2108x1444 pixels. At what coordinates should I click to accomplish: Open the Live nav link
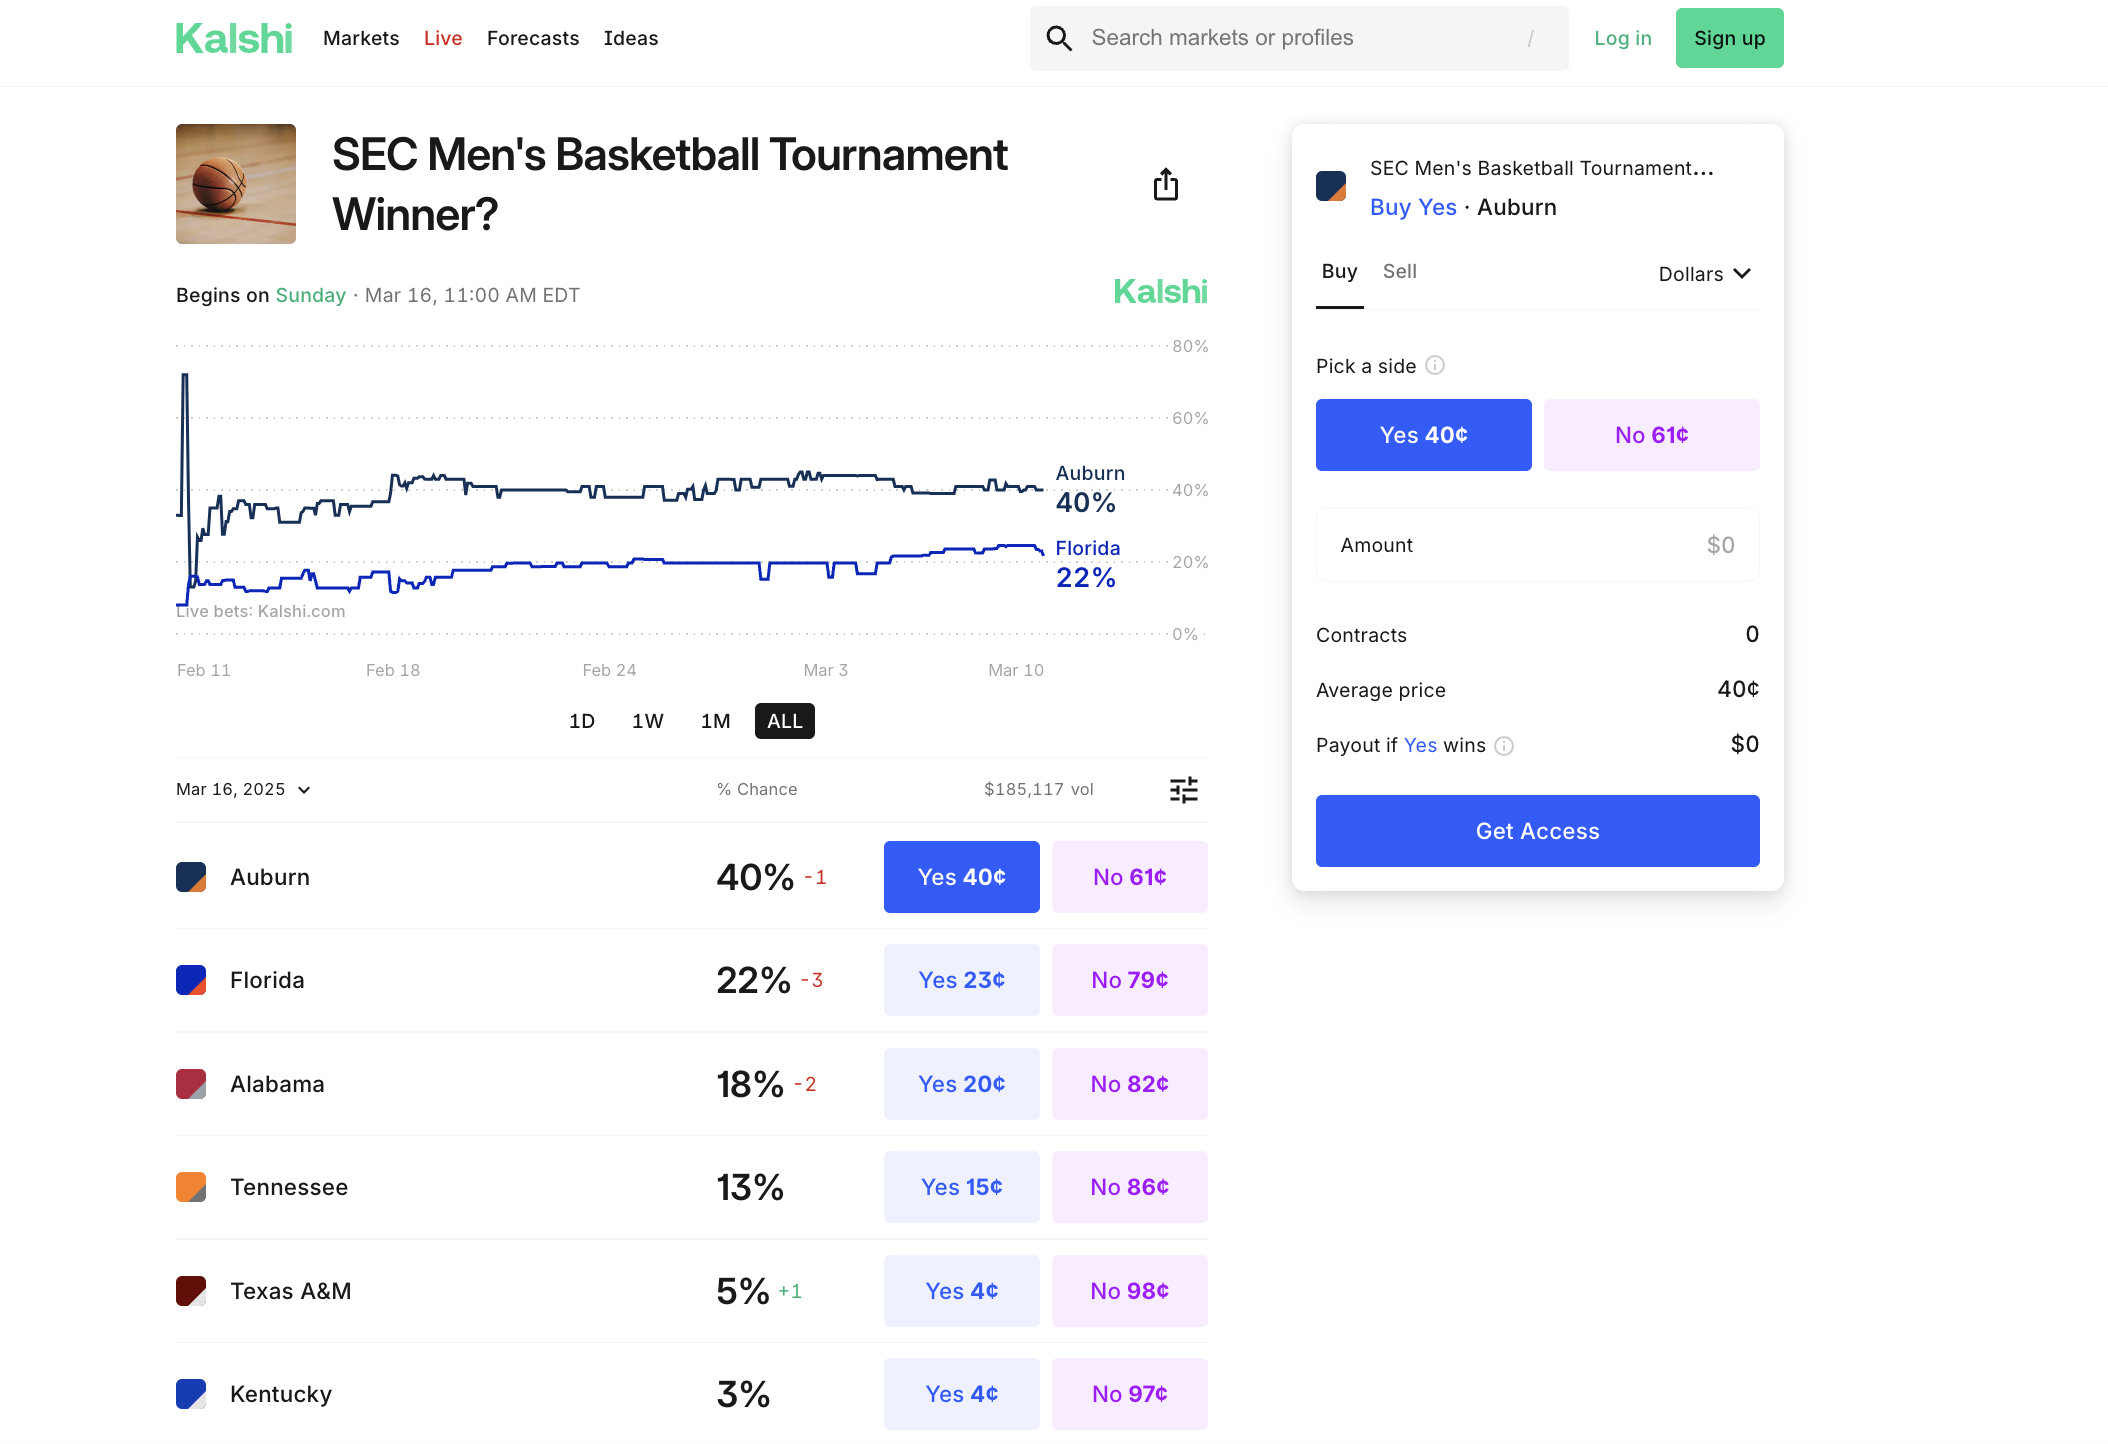(443, 38)
